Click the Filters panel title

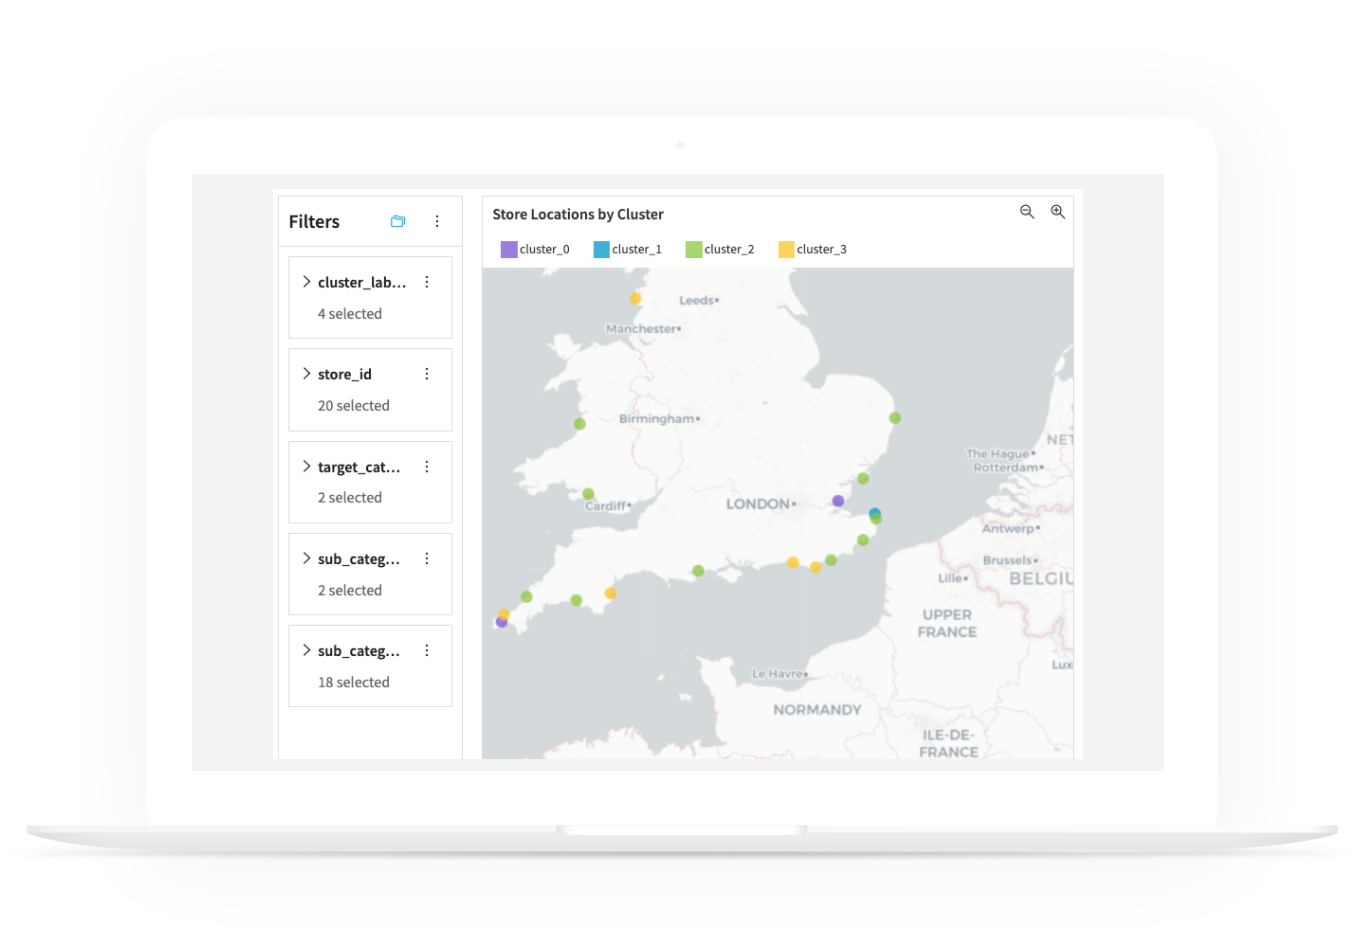tap(314, 222)
